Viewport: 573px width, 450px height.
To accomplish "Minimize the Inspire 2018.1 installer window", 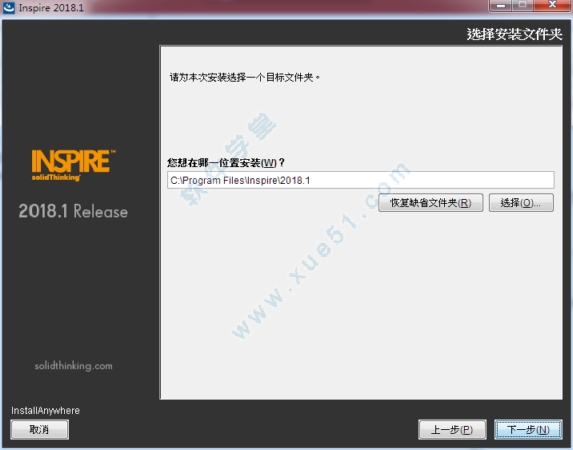I will pos(501,6).
